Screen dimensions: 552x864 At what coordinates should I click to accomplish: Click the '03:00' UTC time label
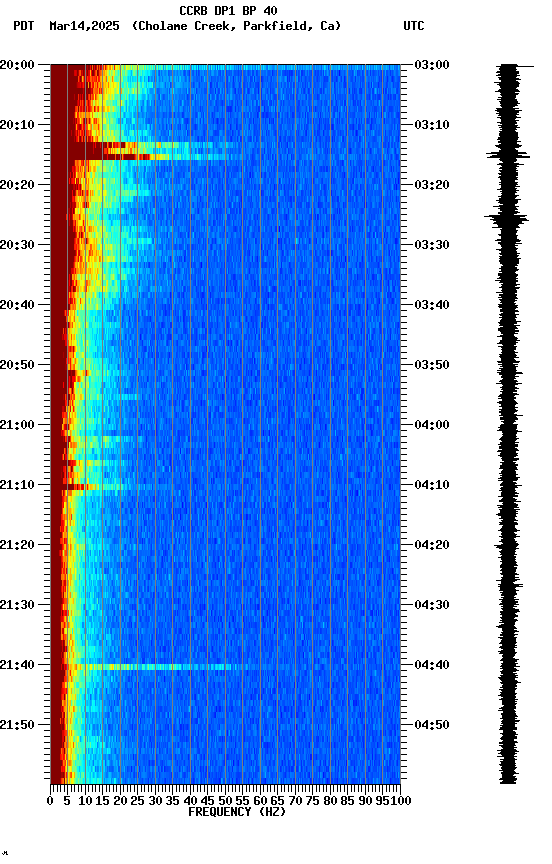tap(432, 65)
